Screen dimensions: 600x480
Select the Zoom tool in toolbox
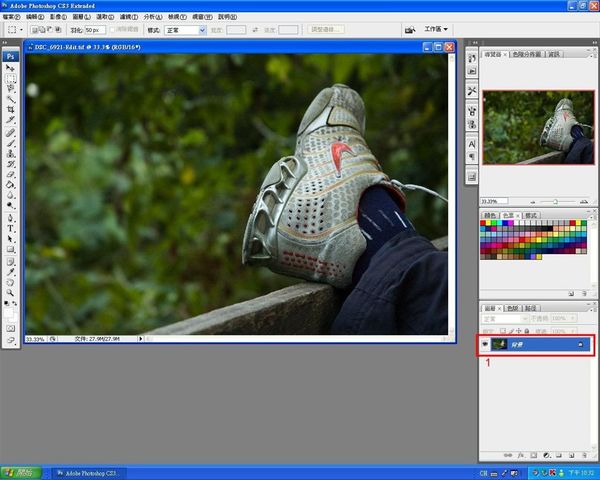(x=10, y=293)
